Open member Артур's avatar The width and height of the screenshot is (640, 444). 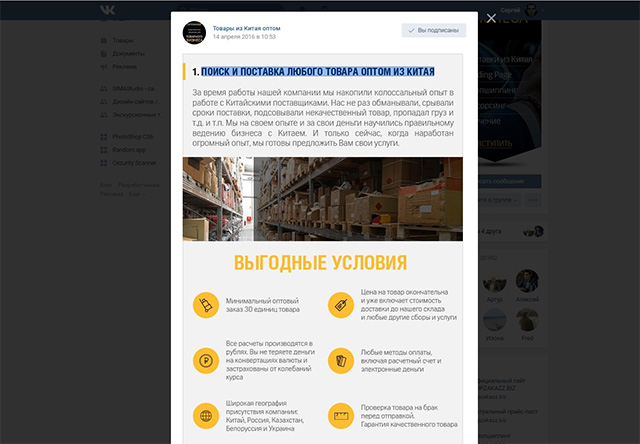494,281
